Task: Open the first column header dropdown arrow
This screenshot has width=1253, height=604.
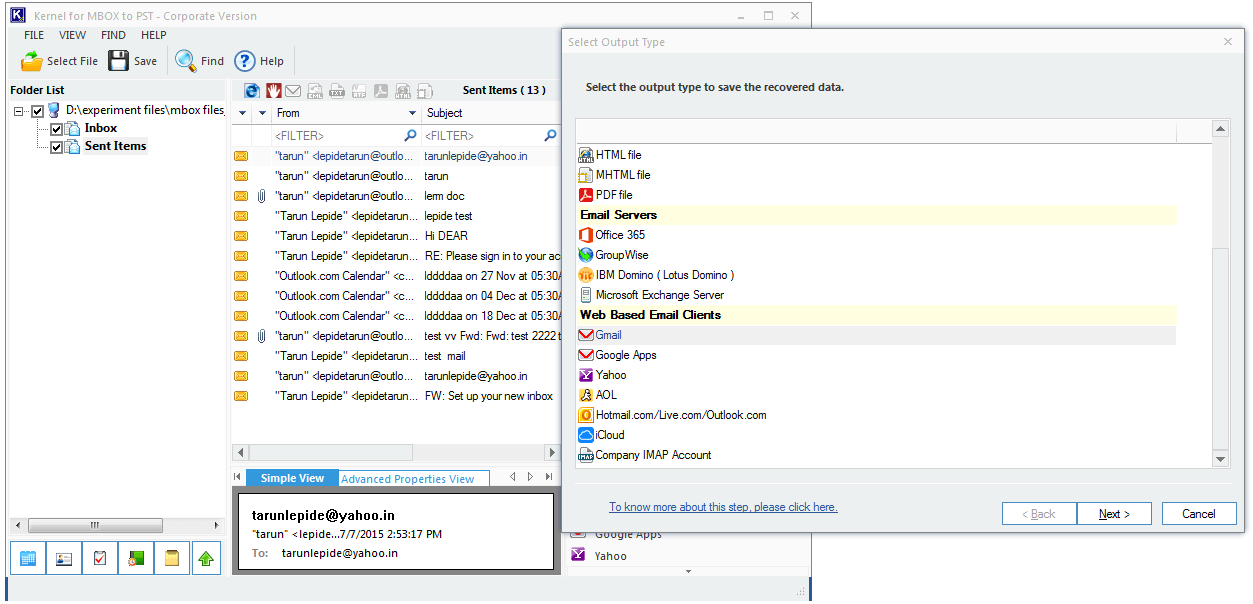Action: (x=241, y=114)
